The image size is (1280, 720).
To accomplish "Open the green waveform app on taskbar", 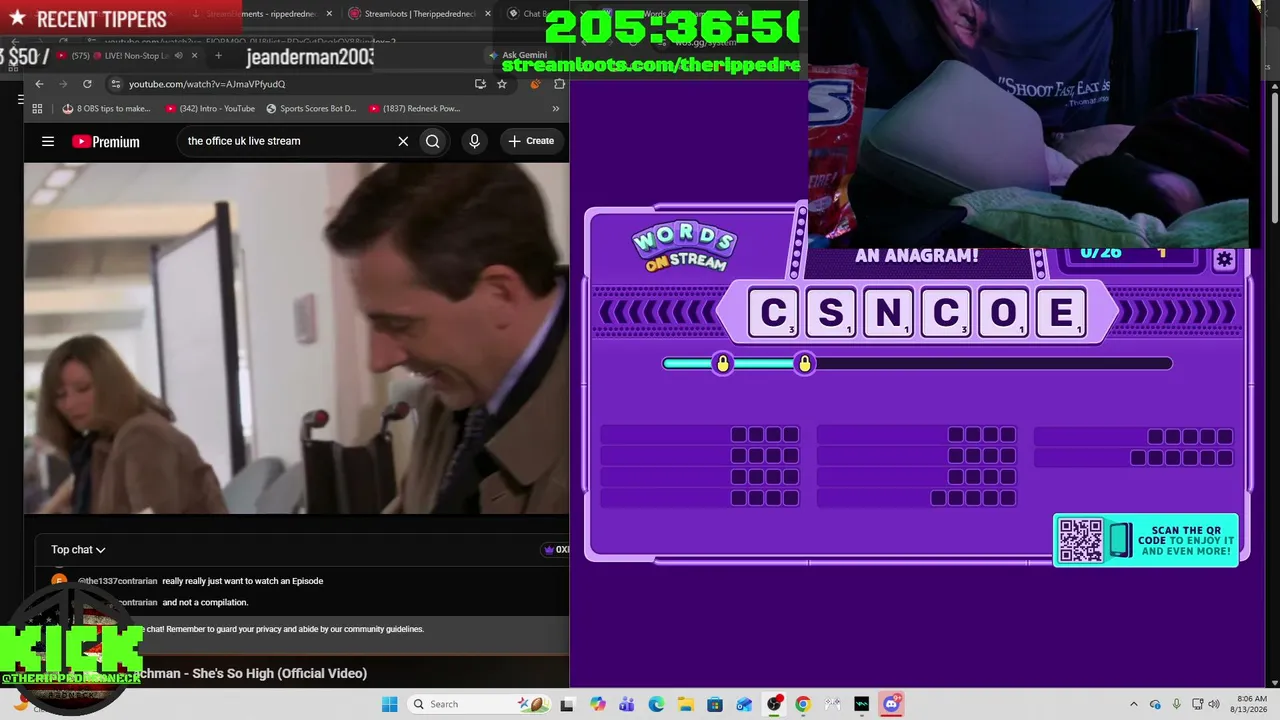I will [862, 704].
